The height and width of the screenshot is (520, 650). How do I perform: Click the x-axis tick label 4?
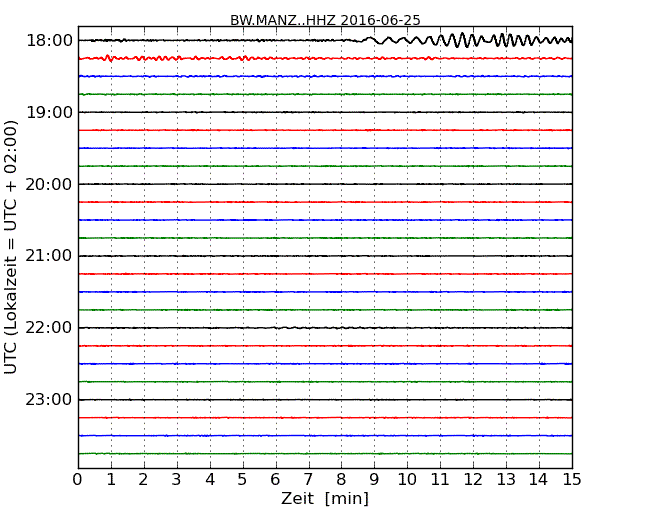tap(210, 480)
